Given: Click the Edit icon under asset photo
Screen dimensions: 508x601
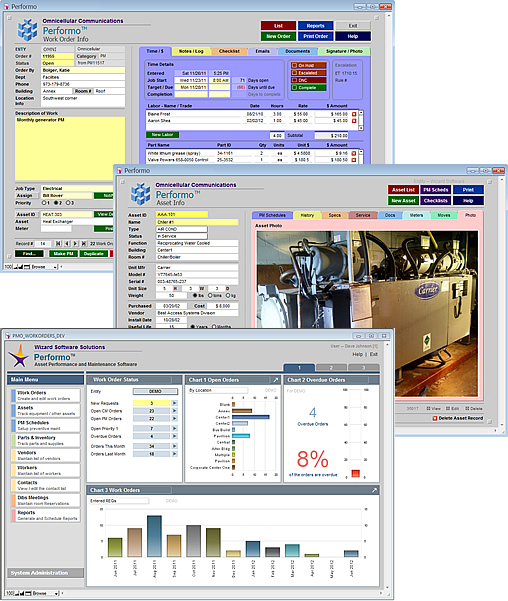Looking at the screenshot, I should (x=447, y=409).
